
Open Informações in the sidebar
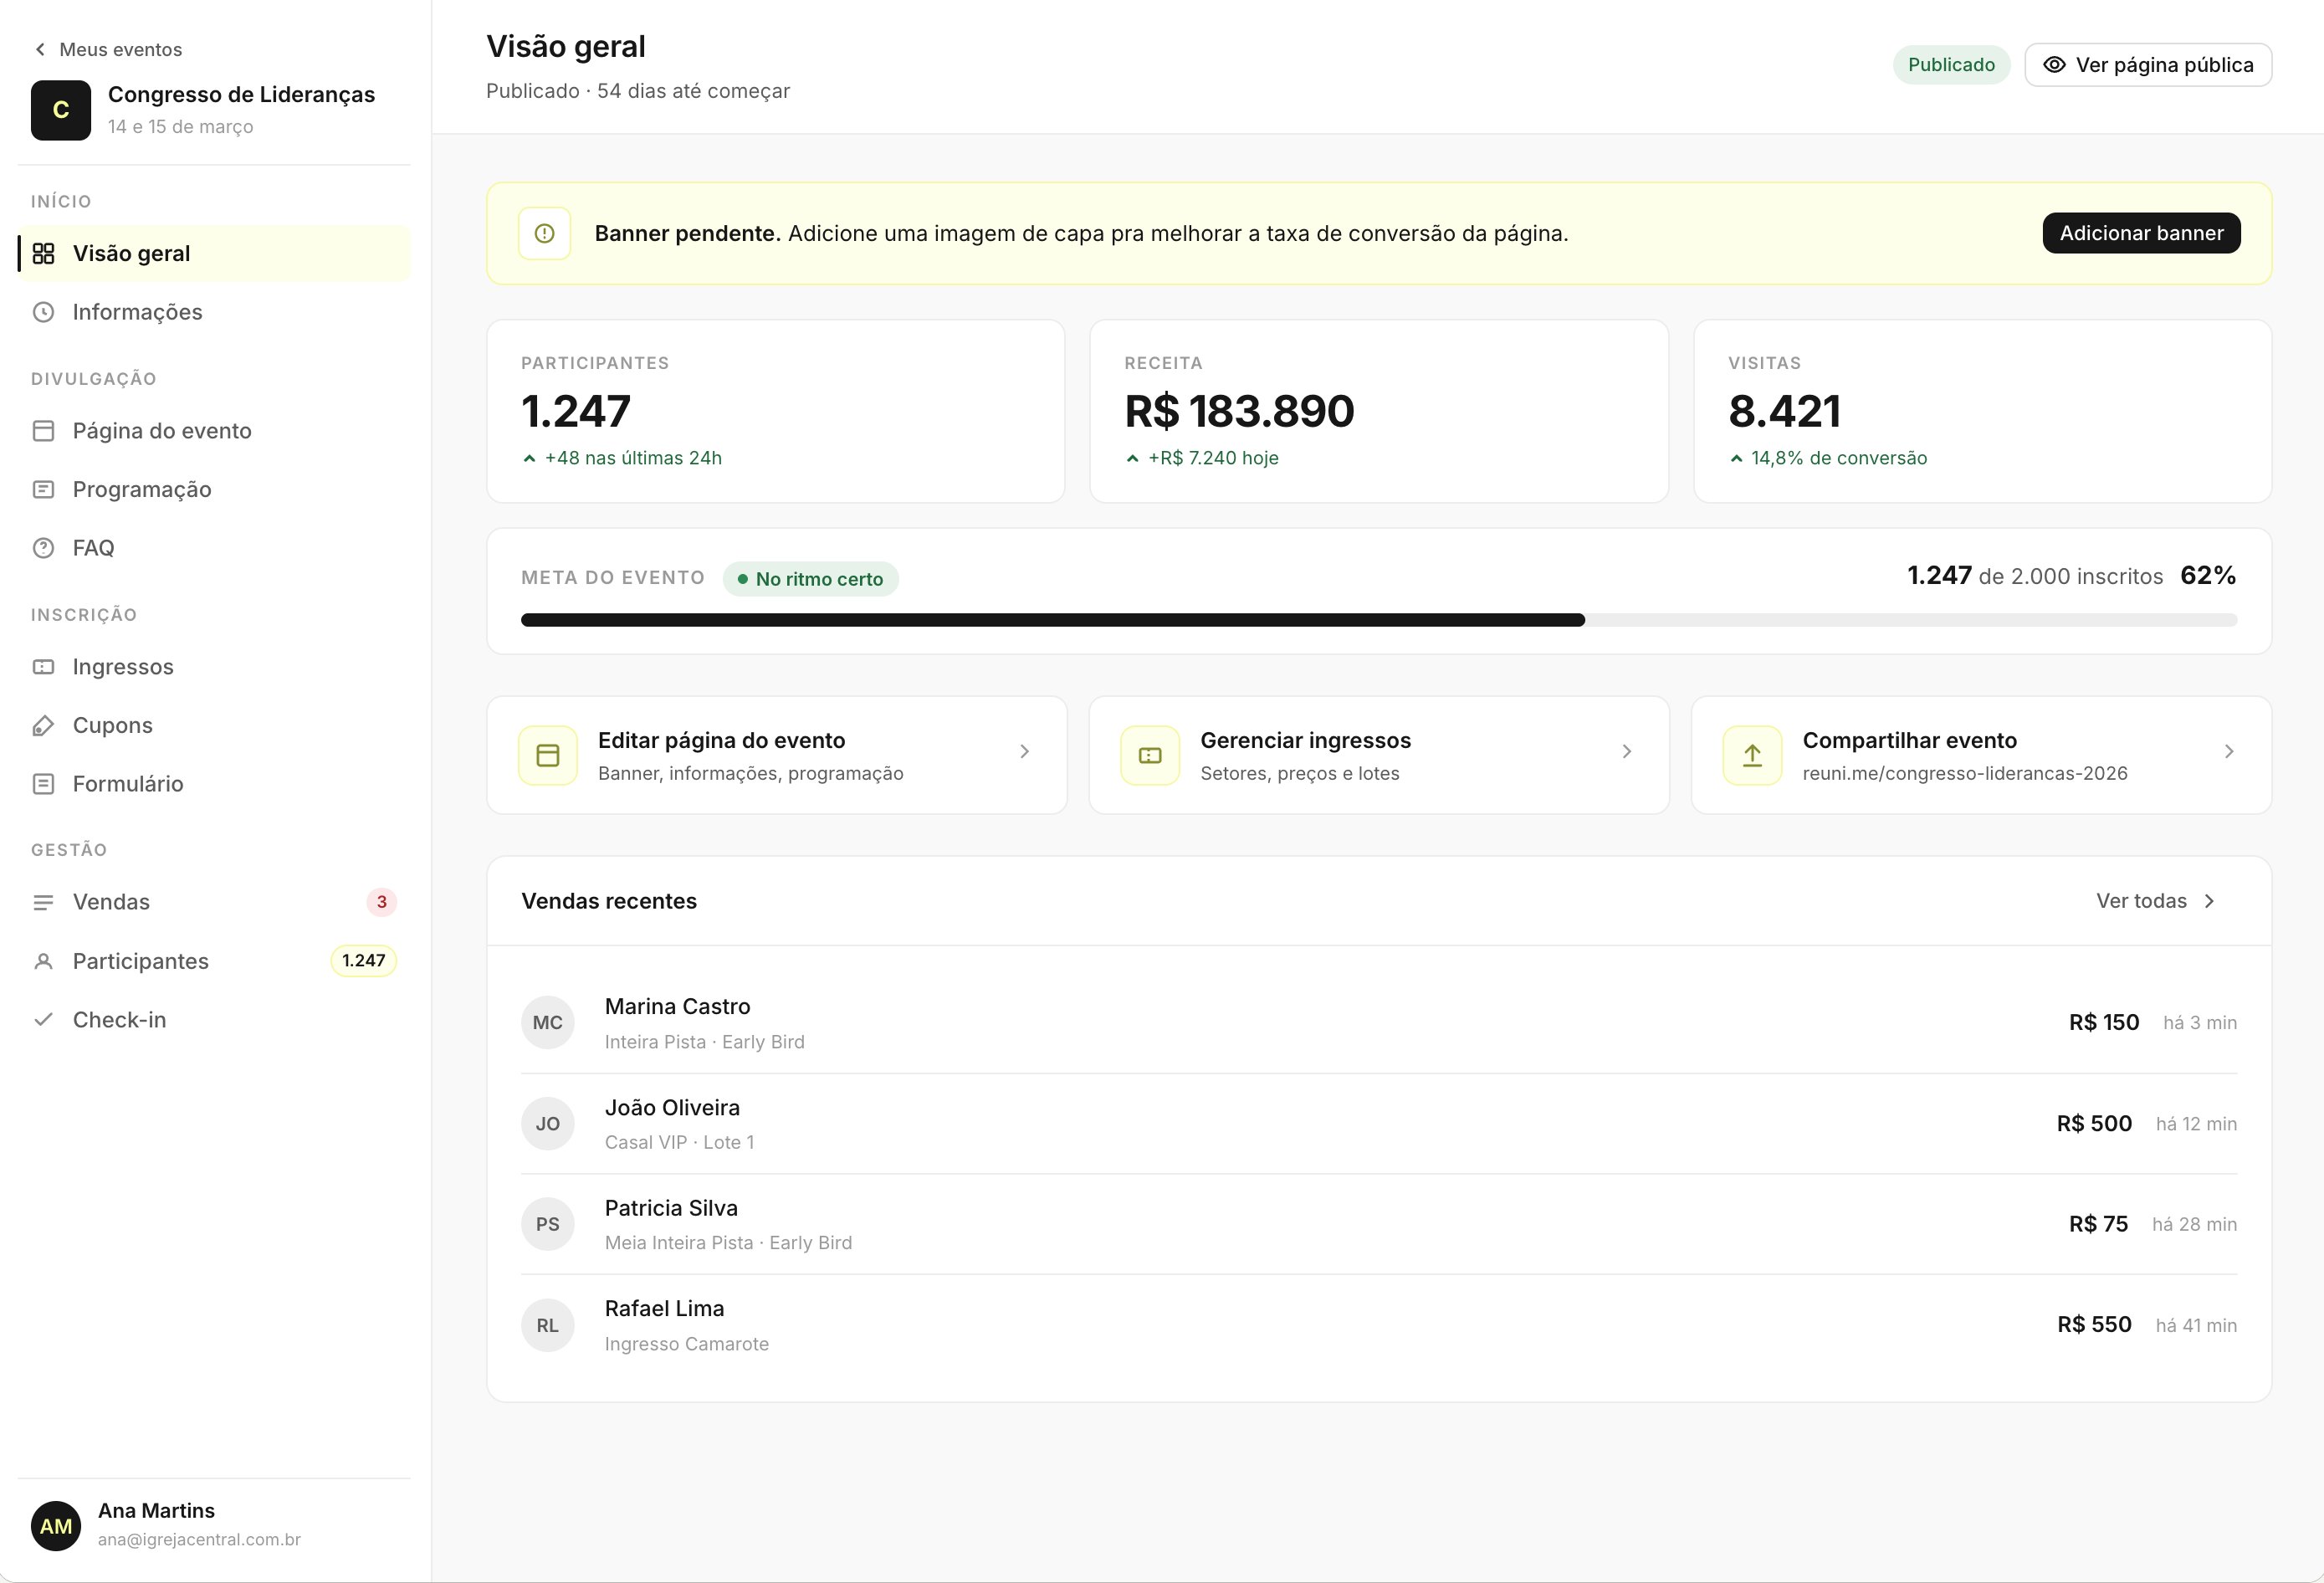point(214,312)
